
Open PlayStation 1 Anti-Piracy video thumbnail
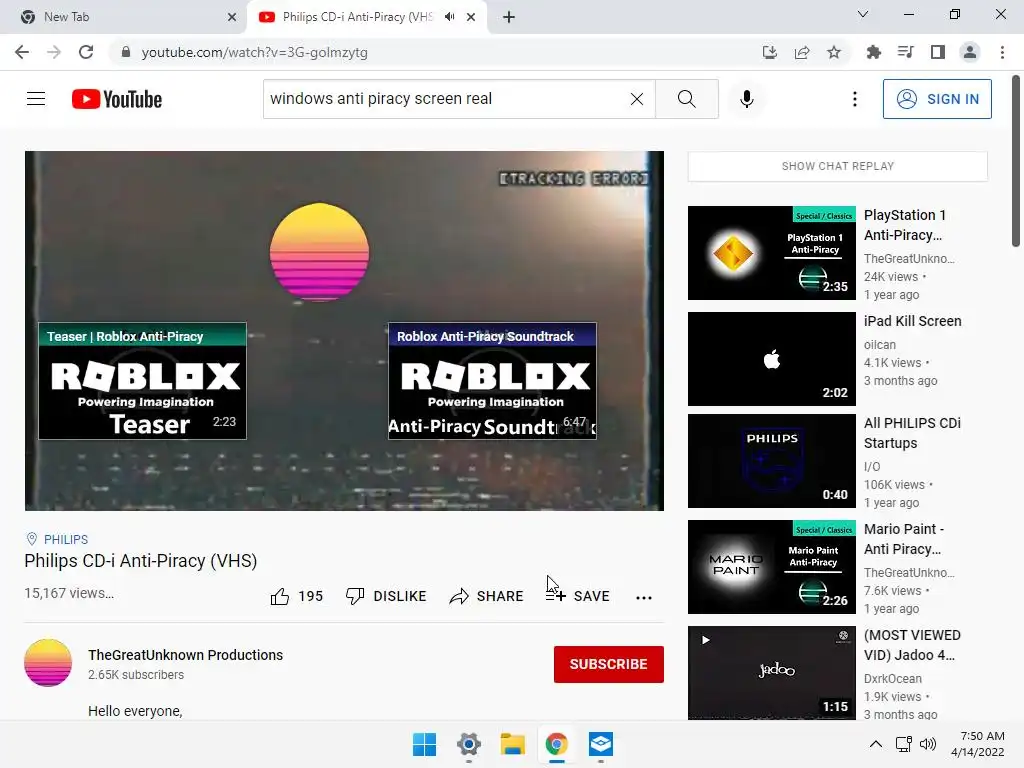click(772, 253)
